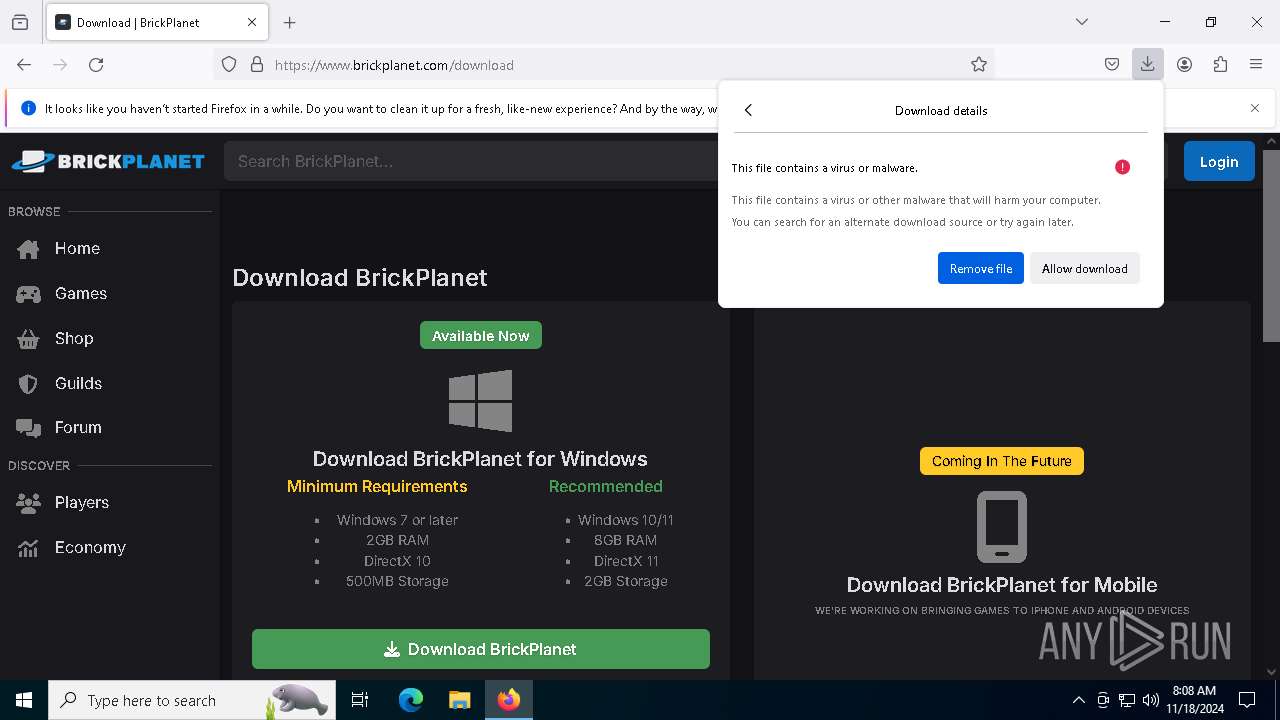Screen dimensions: 1280x720
Task: Click the Save to Pocket icon
Action: [1112, 64]
